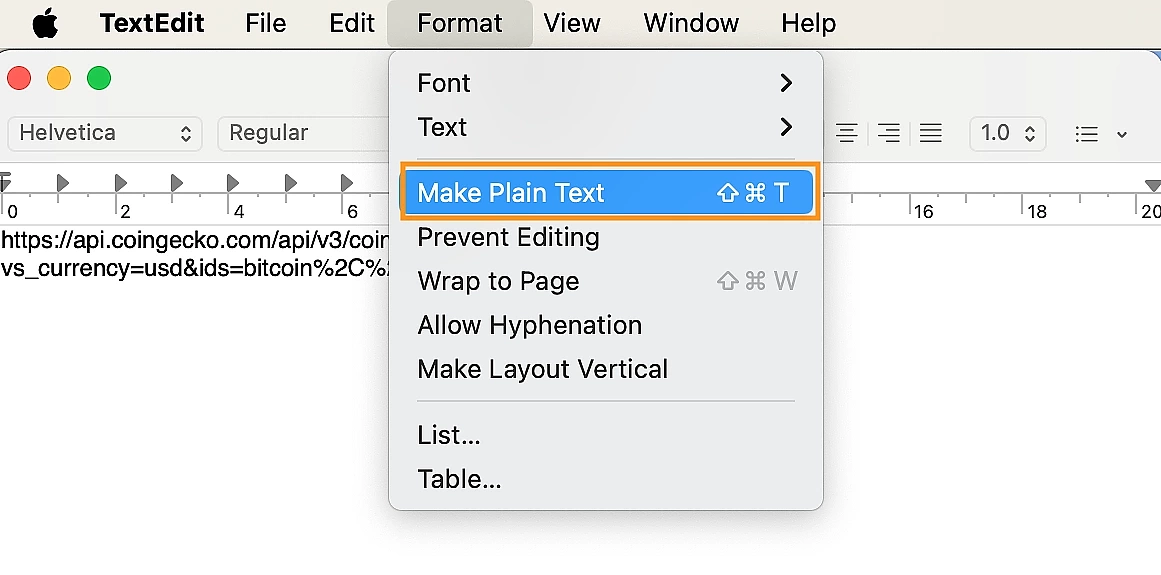The width and height of the screenshot is (1161, 575).
Task: Click the green zoom window button
Action: pyautogui.click(x=99, y=78)
